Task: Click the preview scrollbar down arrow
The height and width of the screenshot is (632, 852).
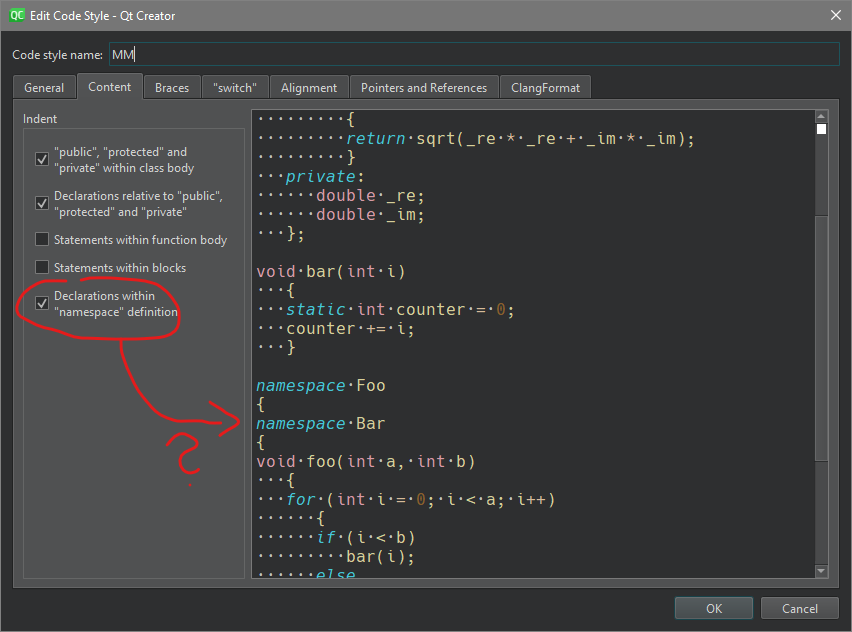Action: click(821, 571)
